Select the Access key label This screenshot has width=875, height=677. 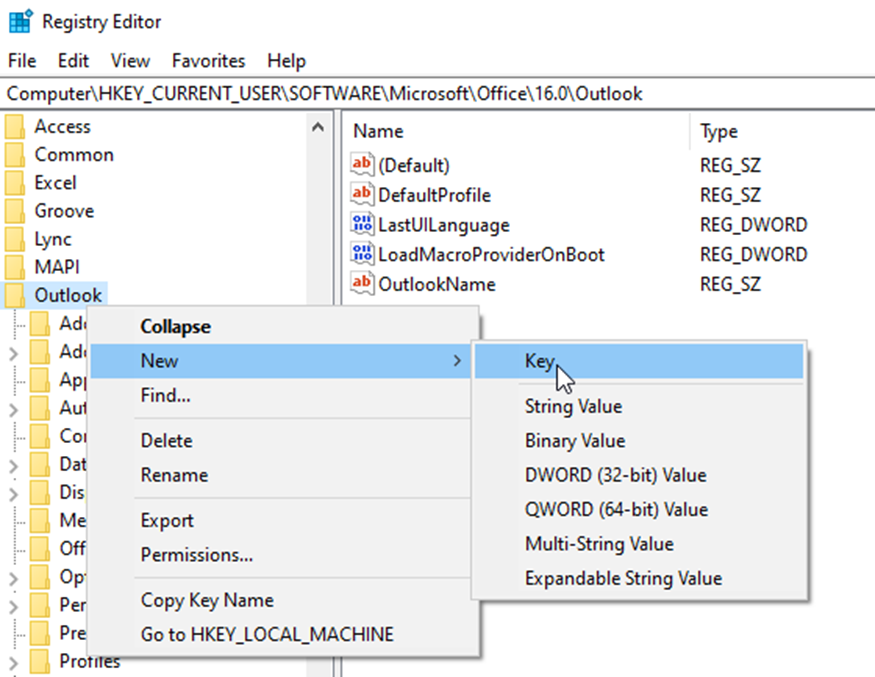[x=62, y=127]
